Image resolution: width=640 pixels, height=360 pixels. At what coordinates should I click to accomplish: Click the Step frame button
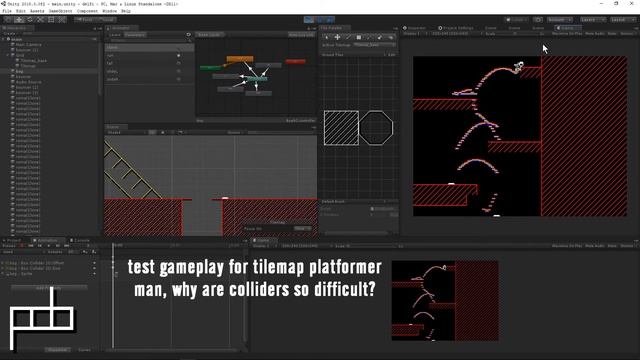[x=330, y=20]
